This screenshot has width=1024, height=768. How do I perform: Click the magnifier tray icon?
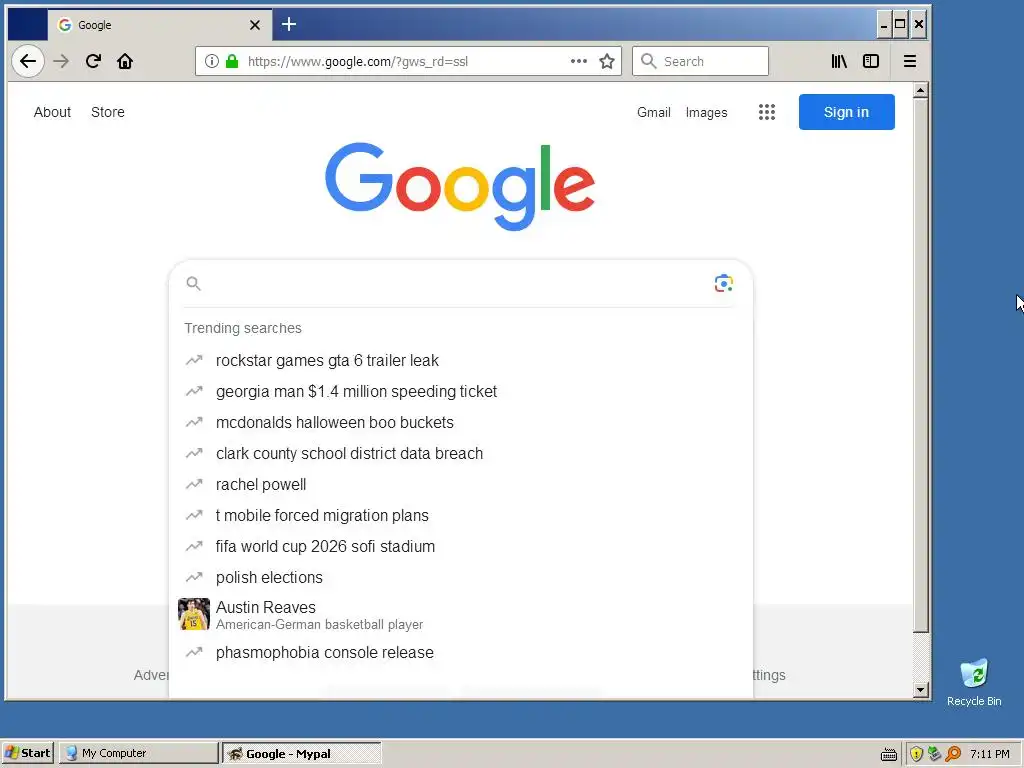(953, 754)
